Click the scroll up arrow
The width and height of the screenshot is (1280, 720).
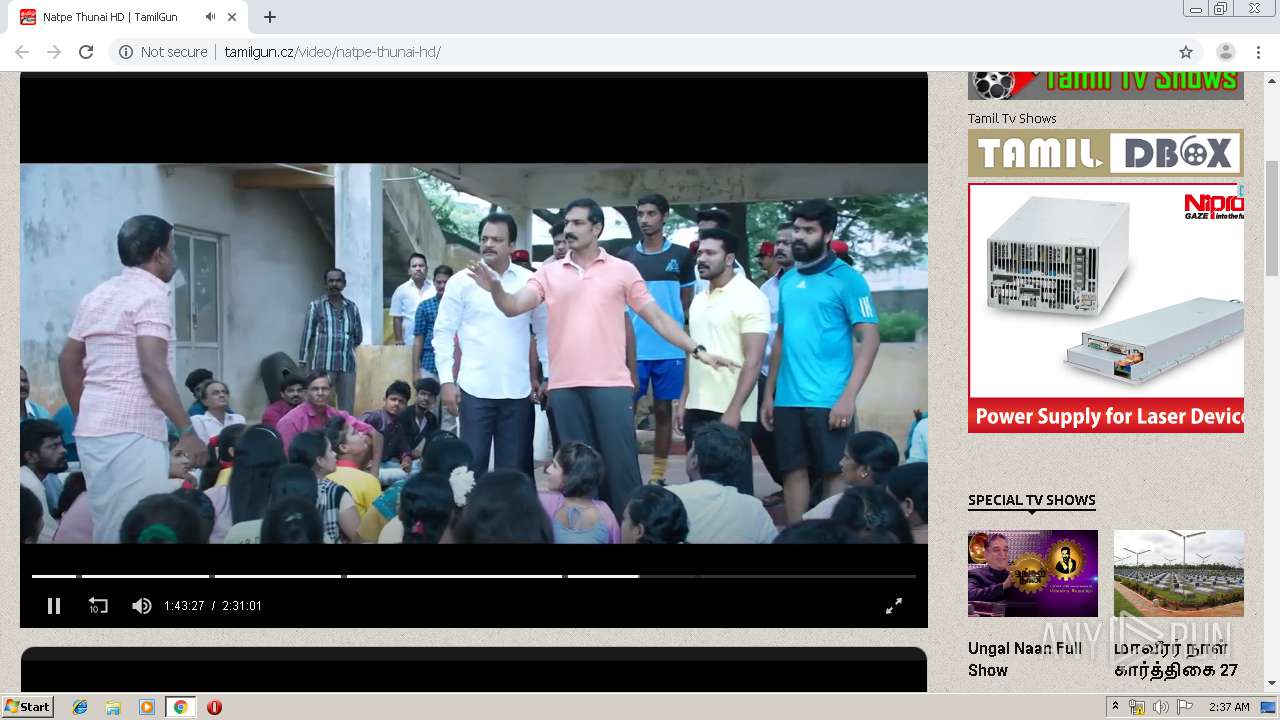(1272, 80)
